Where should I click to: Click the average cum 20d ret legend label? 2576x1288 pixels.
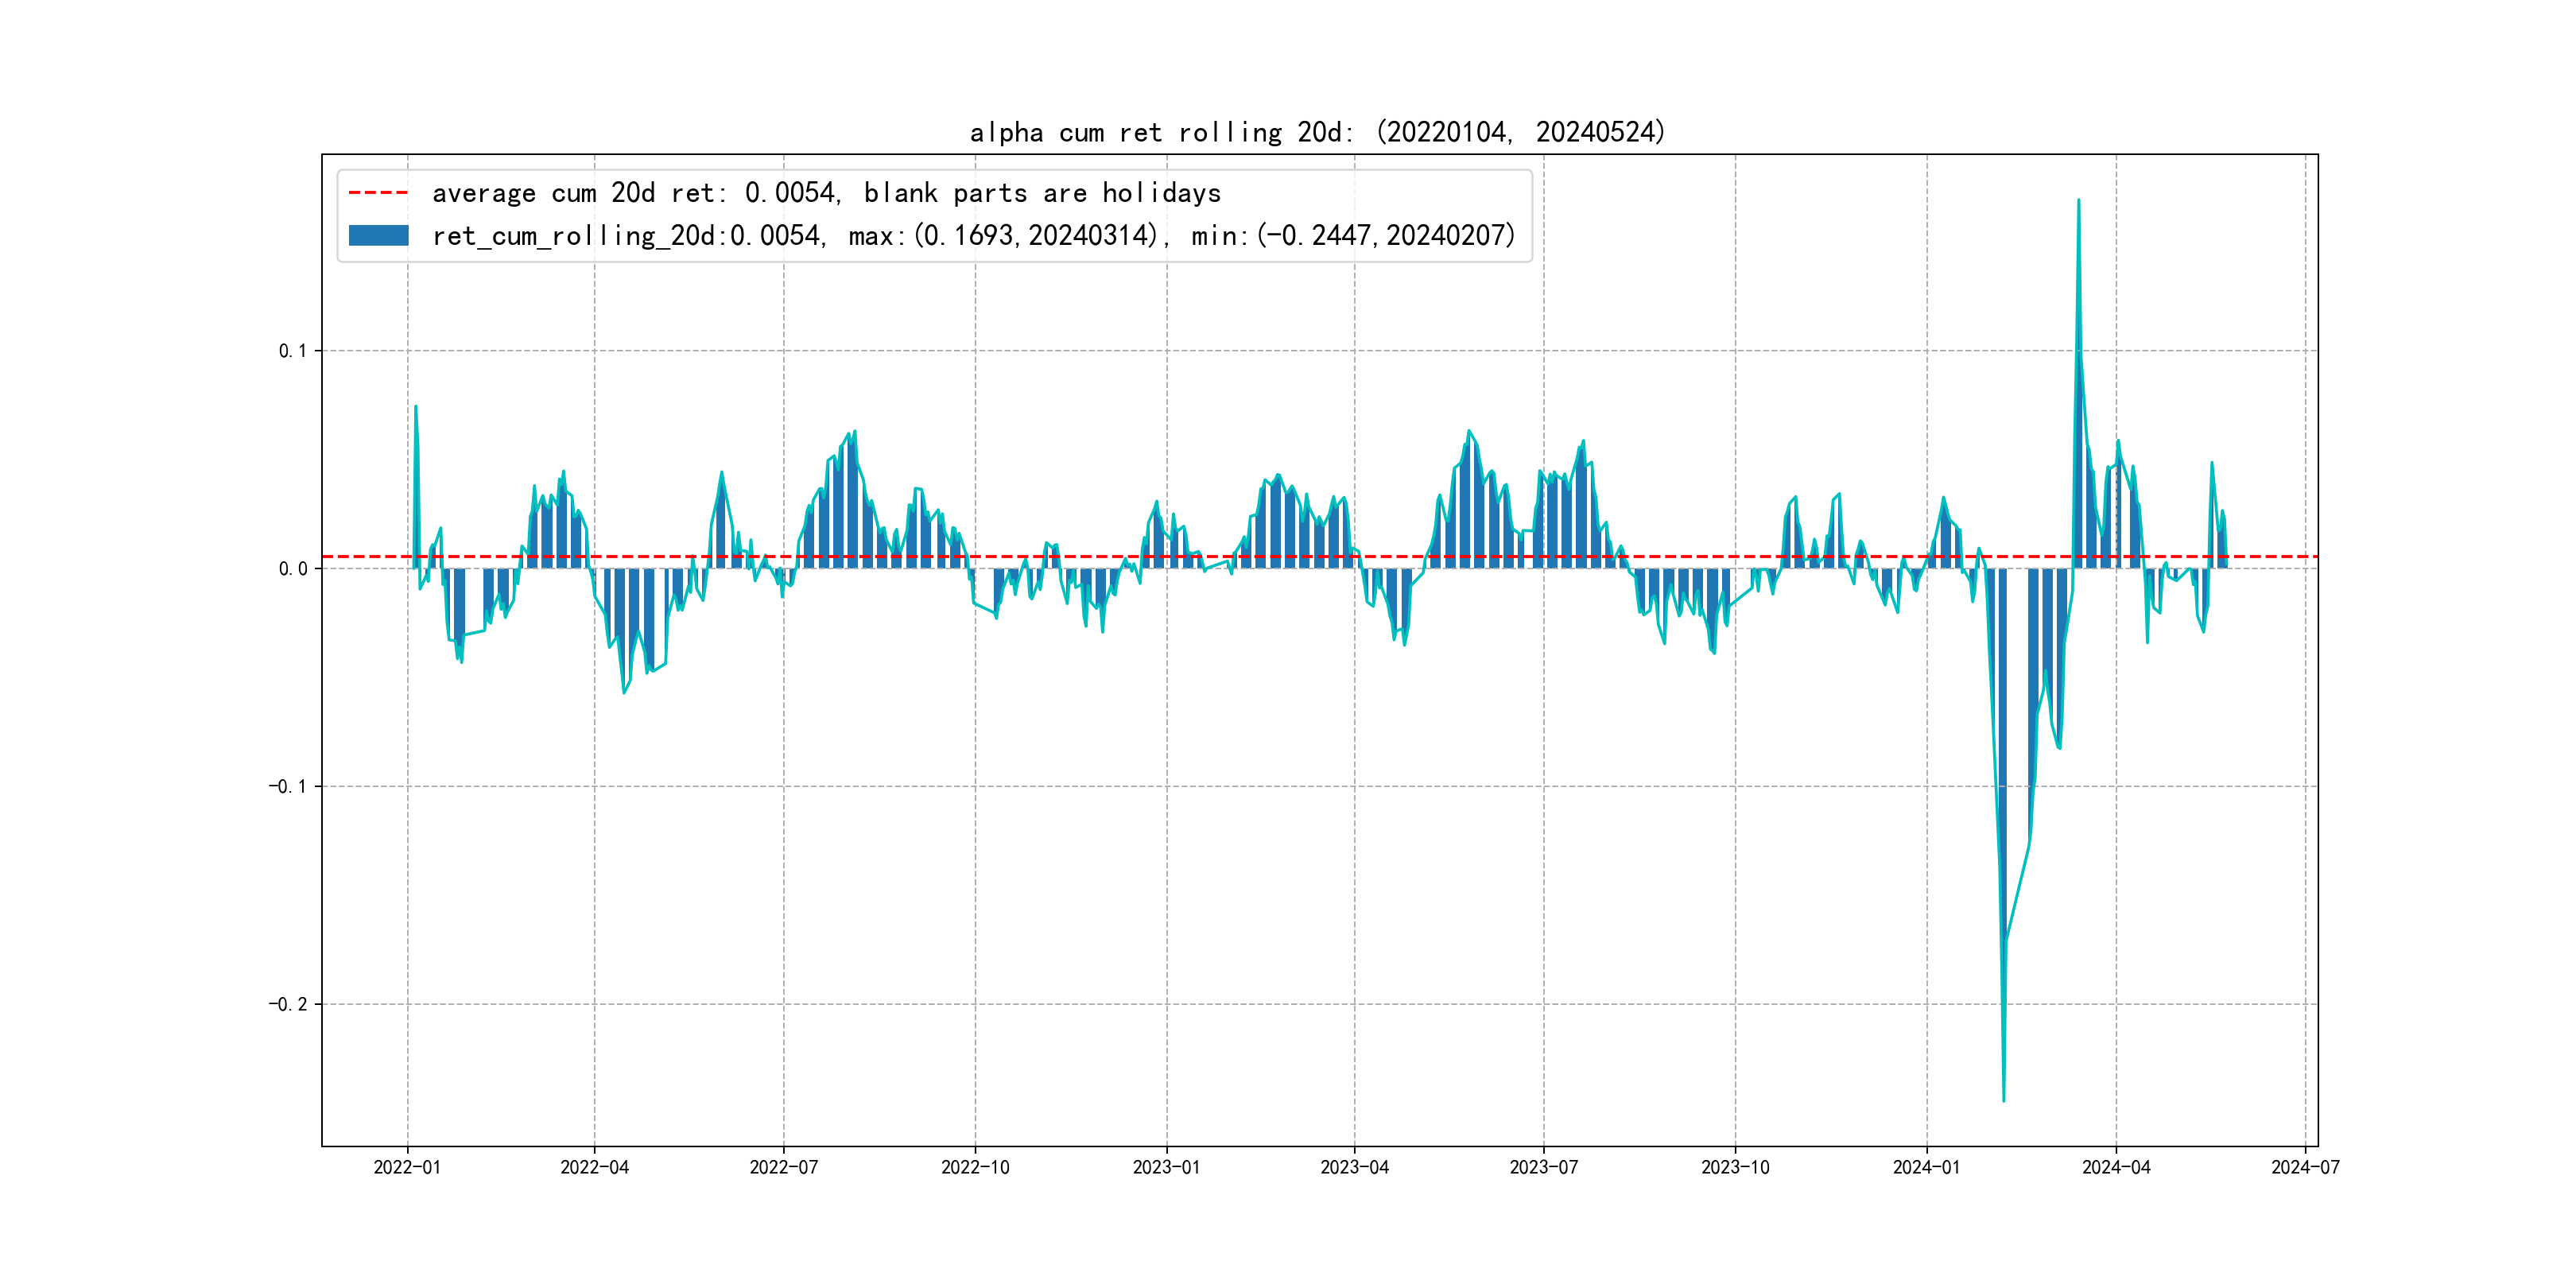click(826, 193)
